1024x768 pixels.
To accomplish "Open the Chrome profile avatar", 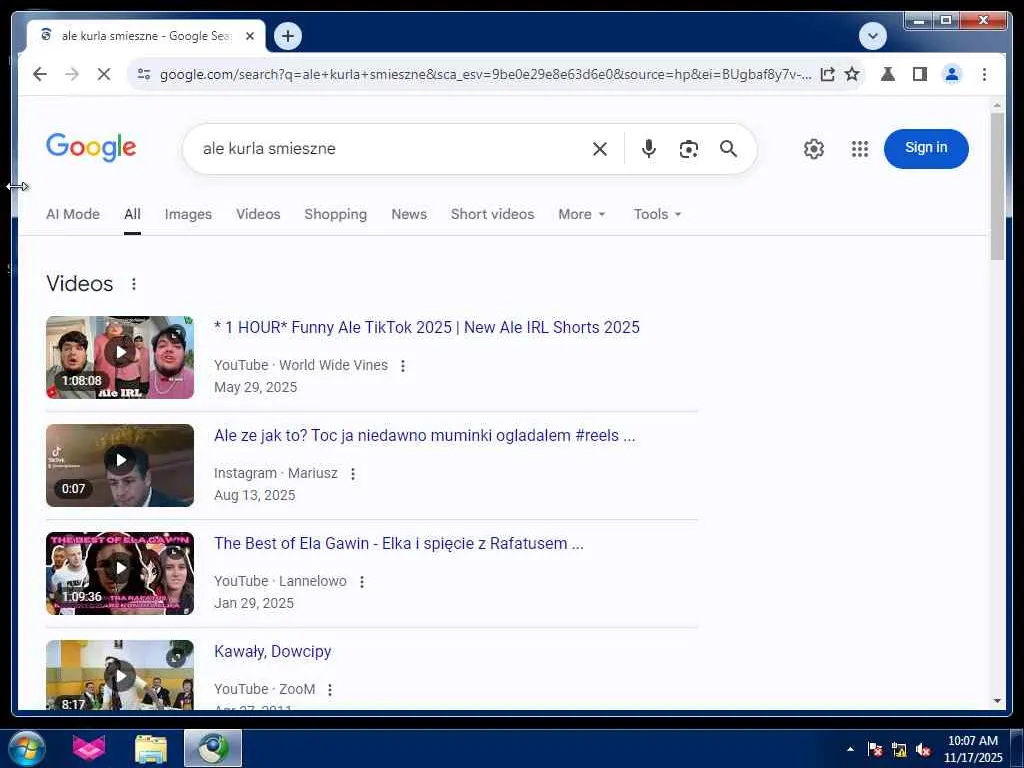I will pos(952,74).
